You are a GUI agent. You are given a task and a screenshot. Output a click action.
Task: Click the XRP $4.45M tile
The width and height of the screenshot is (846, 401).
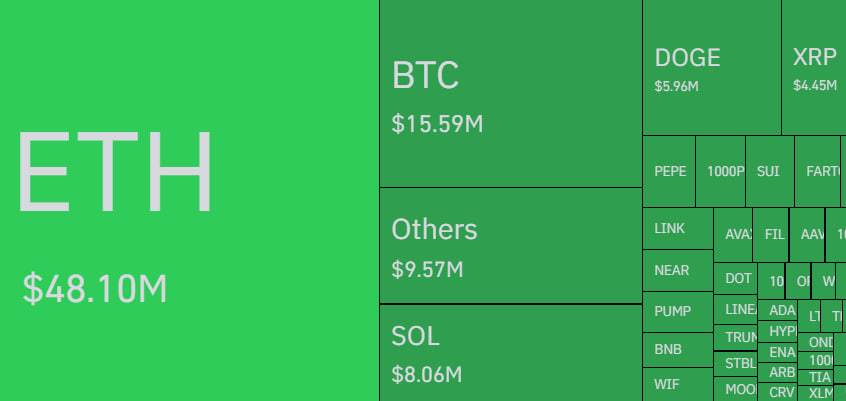pyautogui.click(x=814, y=67)
